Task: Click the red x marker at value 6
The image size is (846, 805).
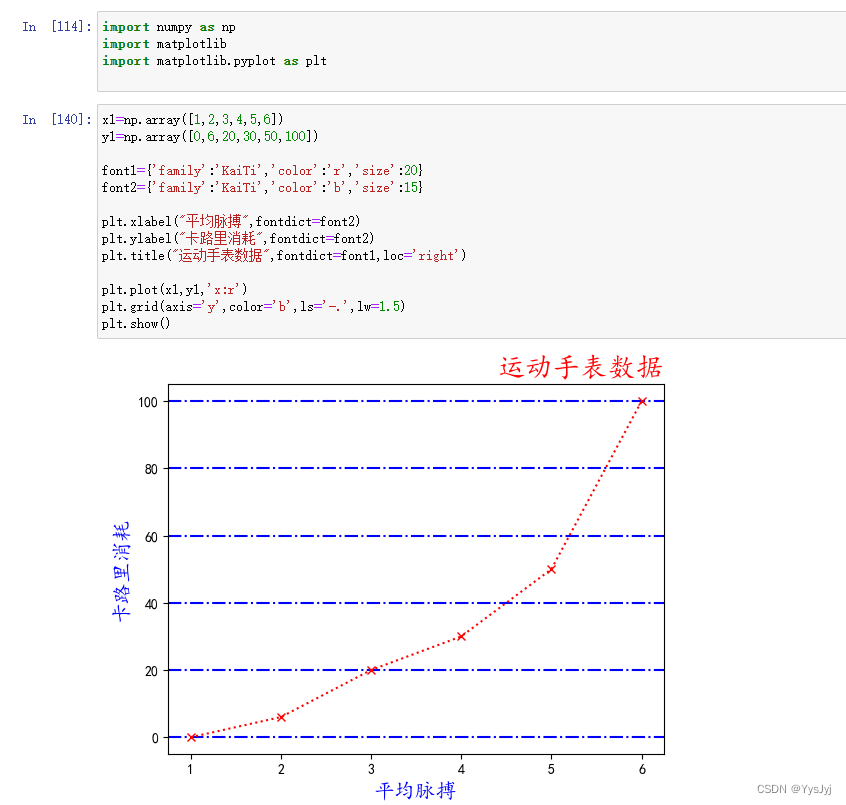Action: (281, 717)
